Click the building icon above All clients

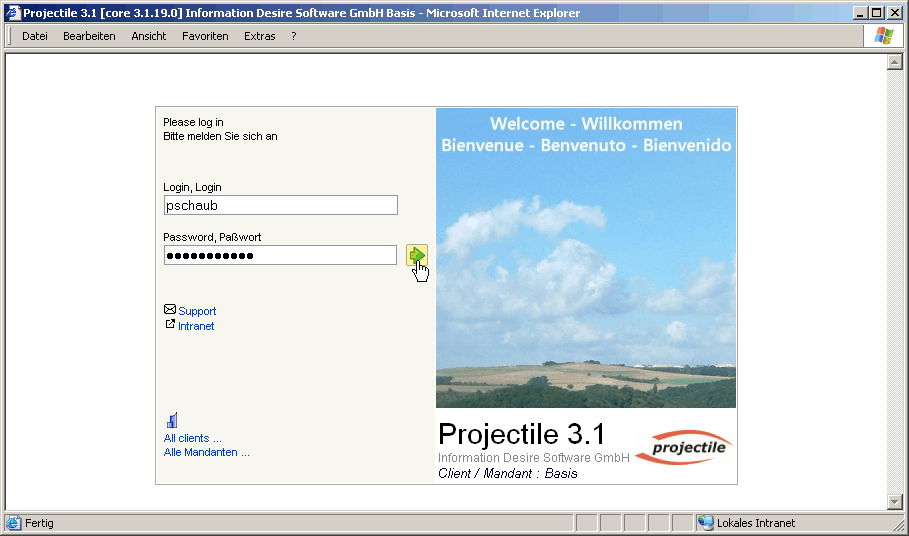pyautogui.click(x=172, y=420)
